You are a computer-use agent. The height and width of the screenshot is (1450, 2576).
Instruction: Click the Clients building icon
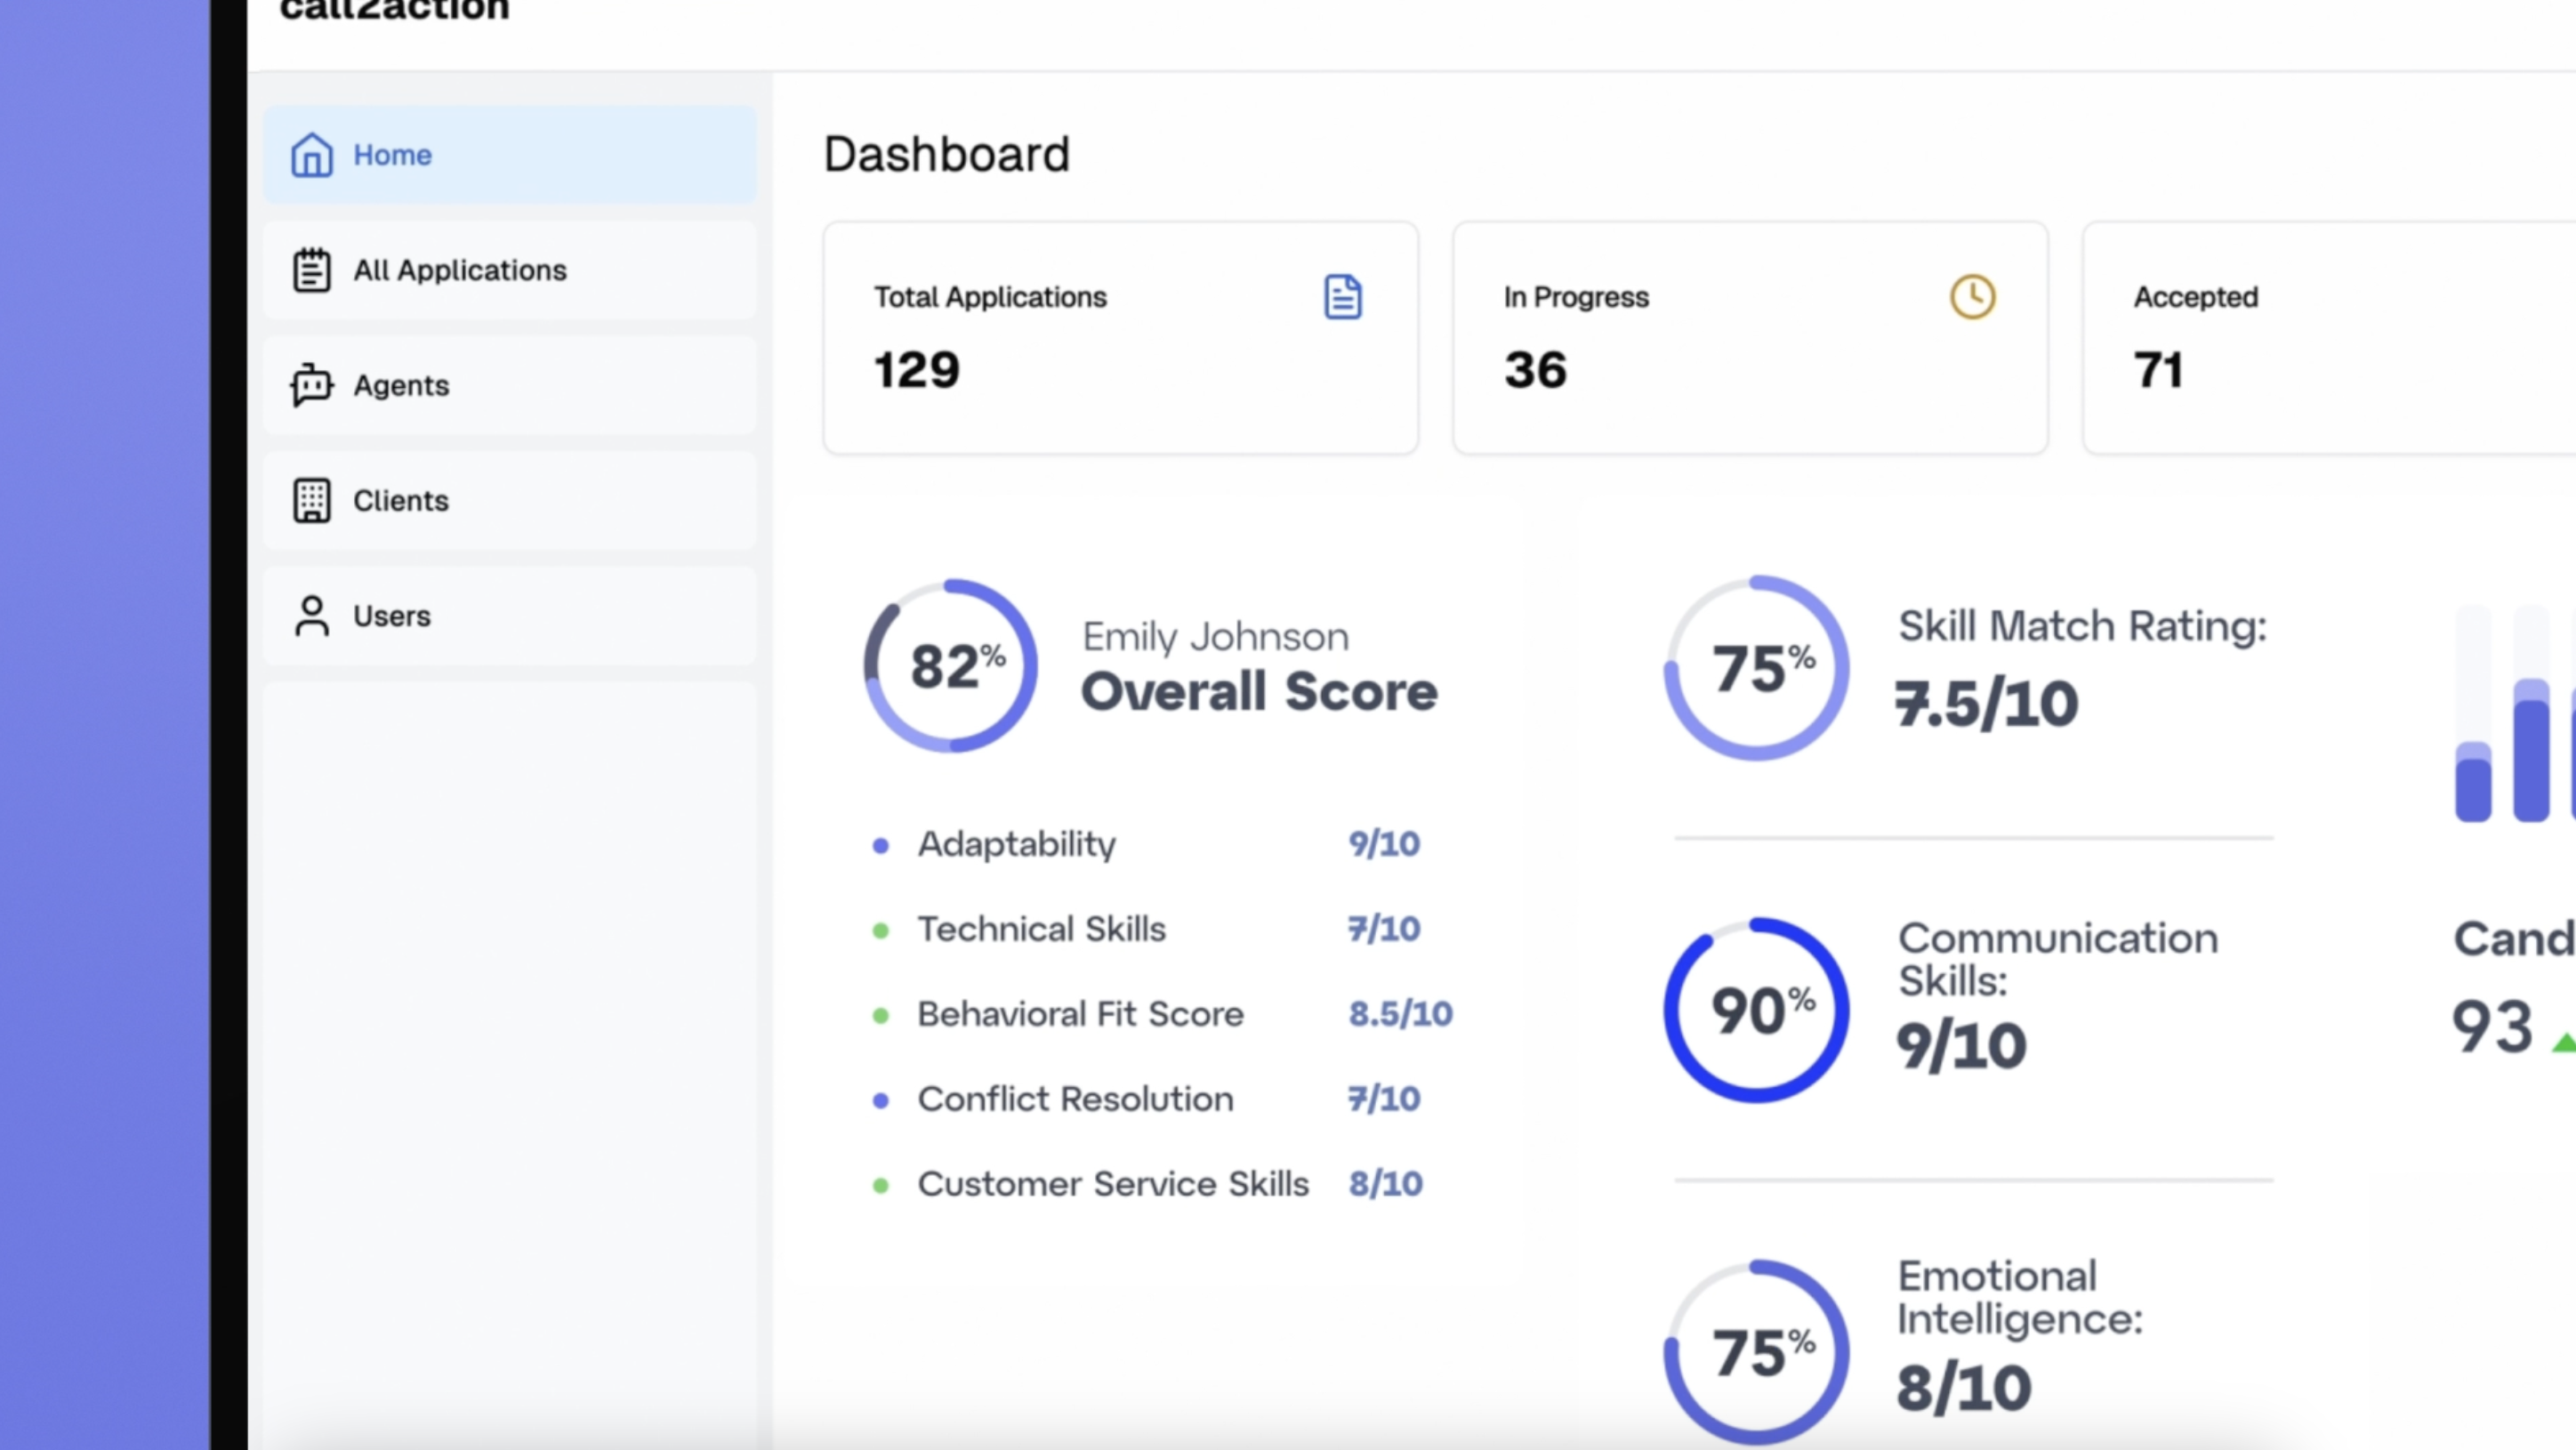(x=311, y=500)
